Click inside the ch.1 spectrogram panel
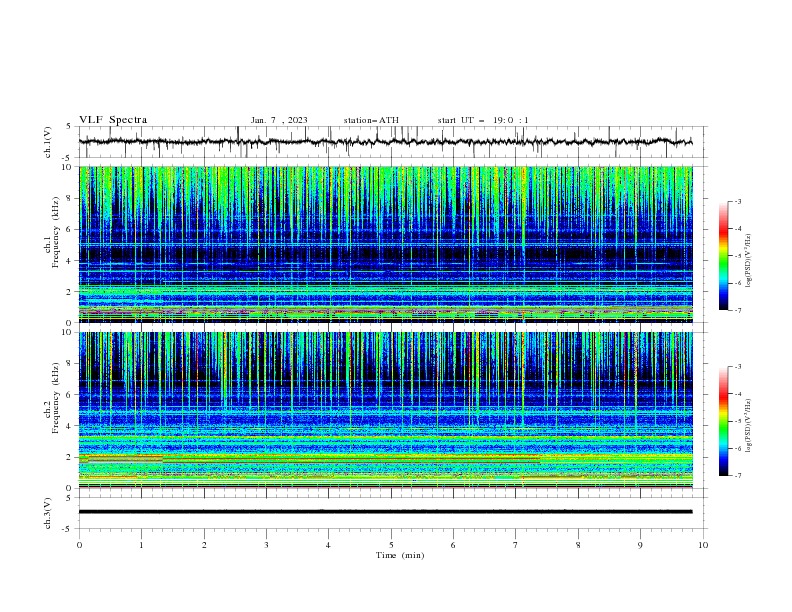This screenshot has height=612, width=792. pyautogui.click(x=385, y=244)
